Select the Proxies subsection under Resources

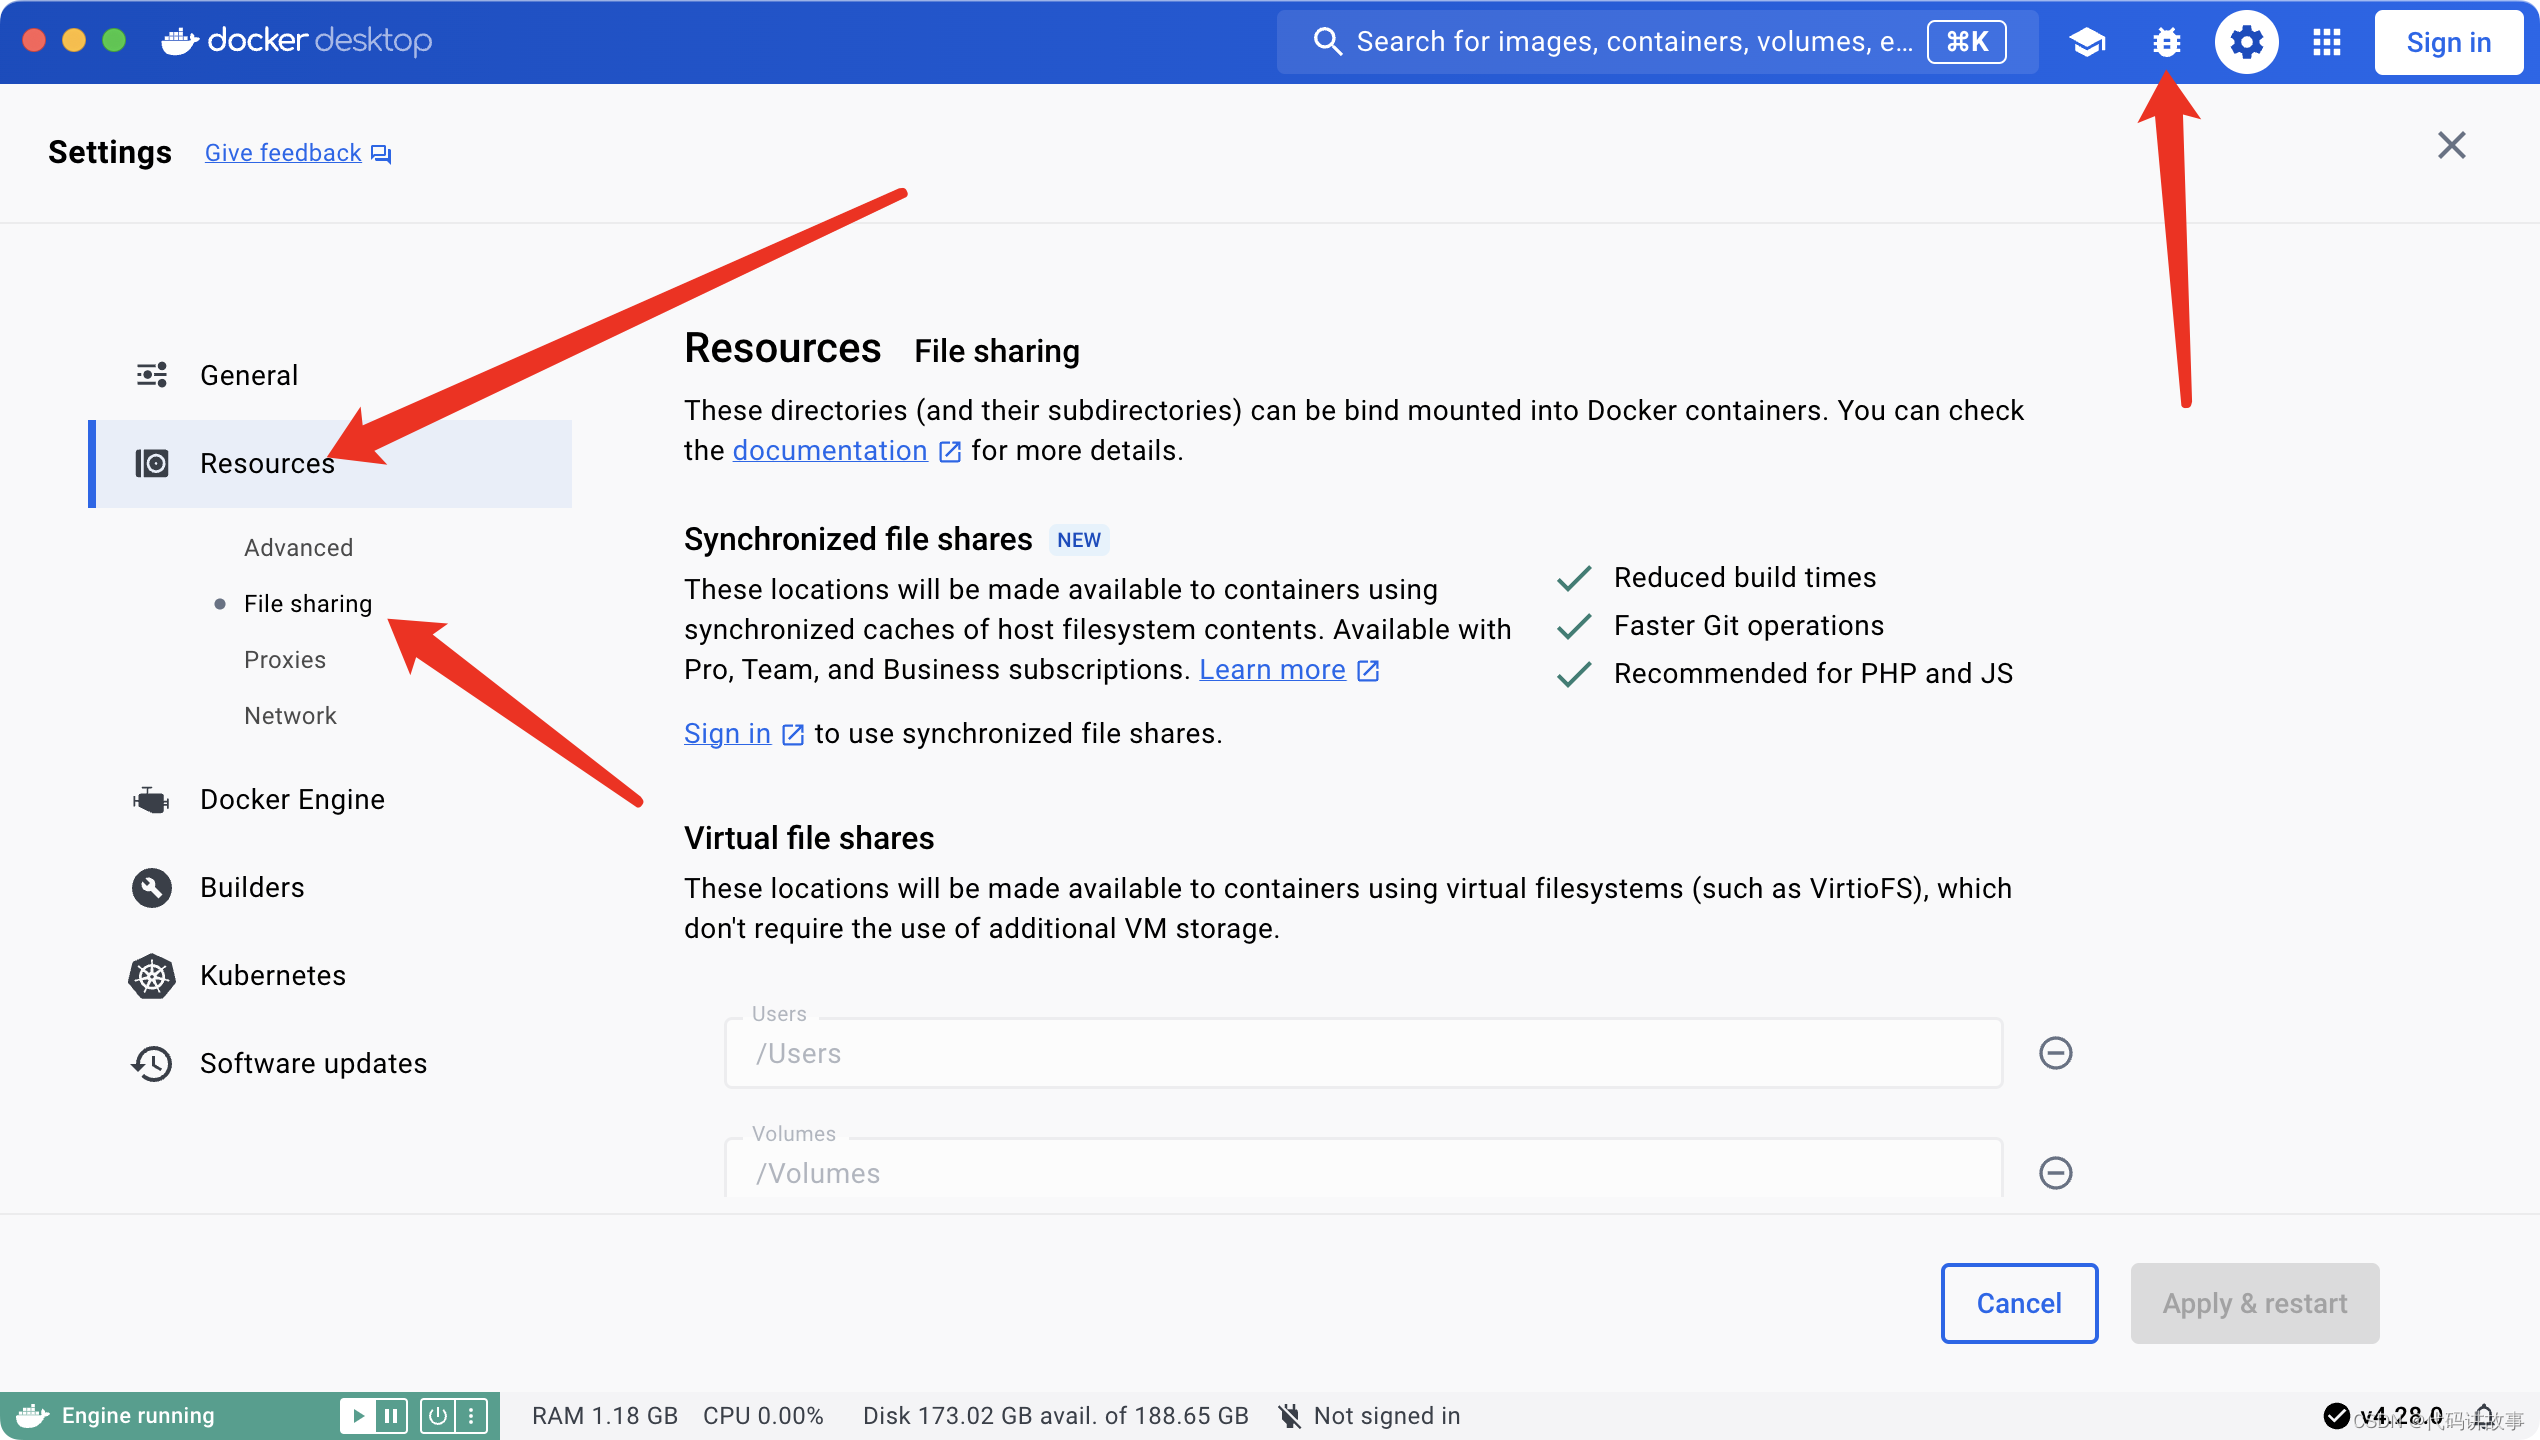283,658
